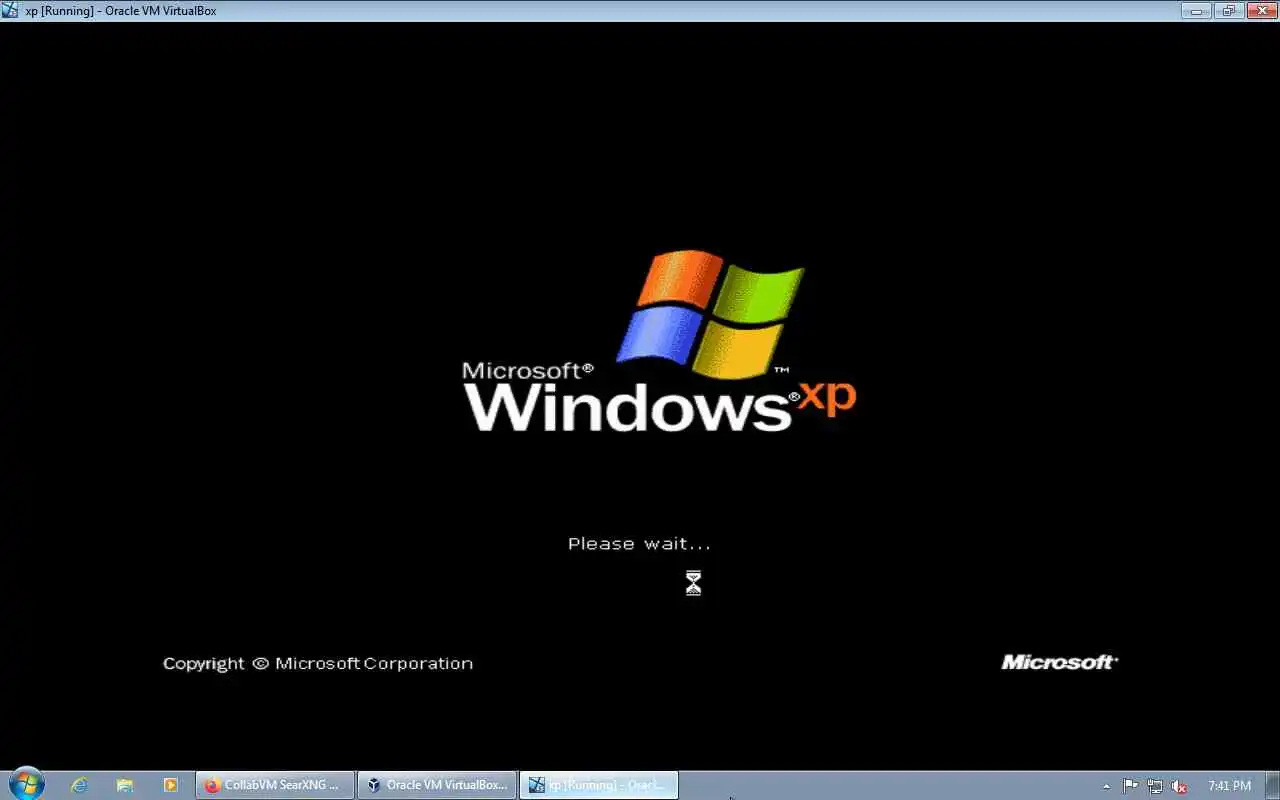Open the Action Center flag icon
The width and height of the screenshot is (1280, 800).
1130,786
